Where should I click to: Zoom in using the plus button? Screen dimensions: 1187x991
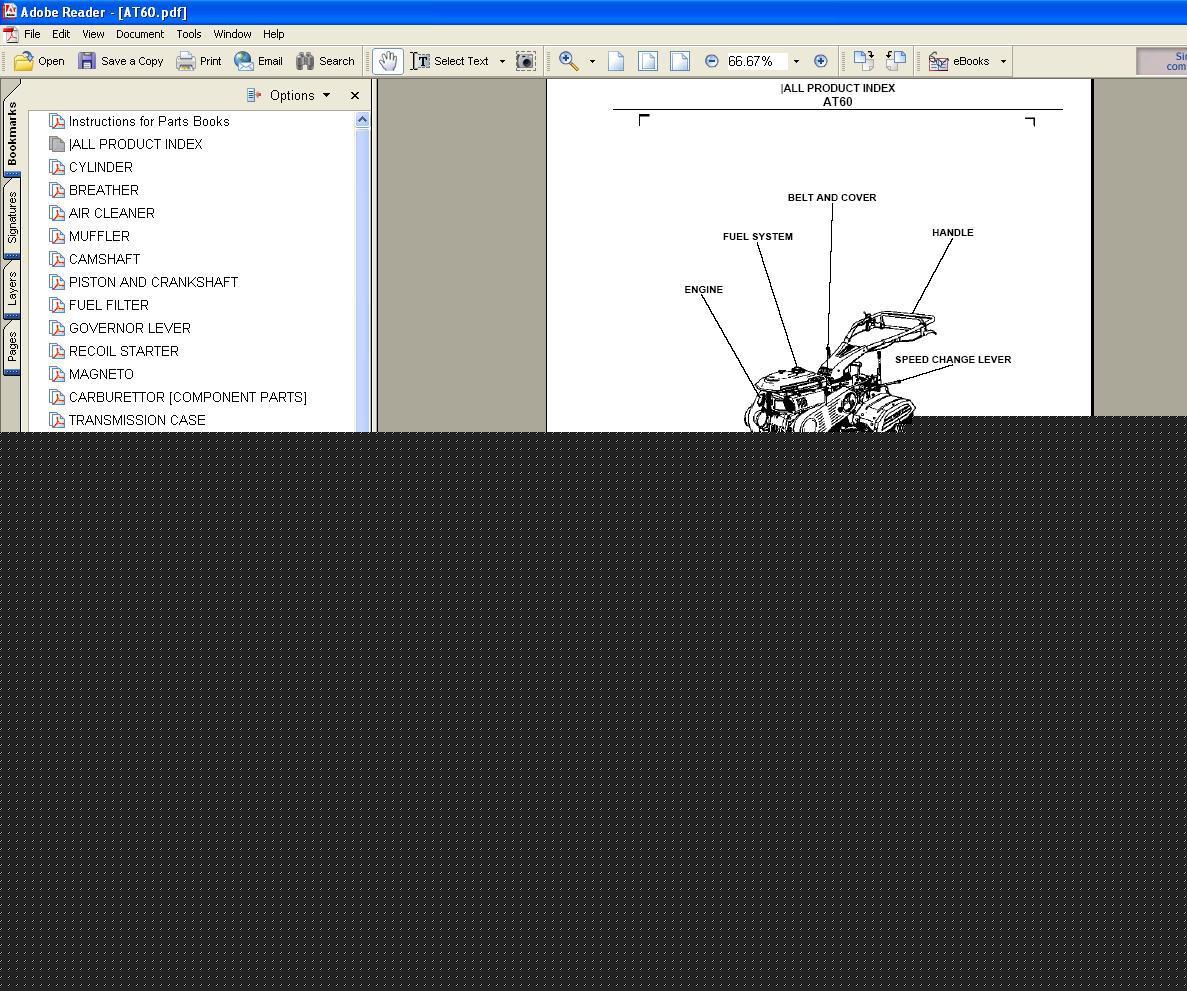(821, 61)
